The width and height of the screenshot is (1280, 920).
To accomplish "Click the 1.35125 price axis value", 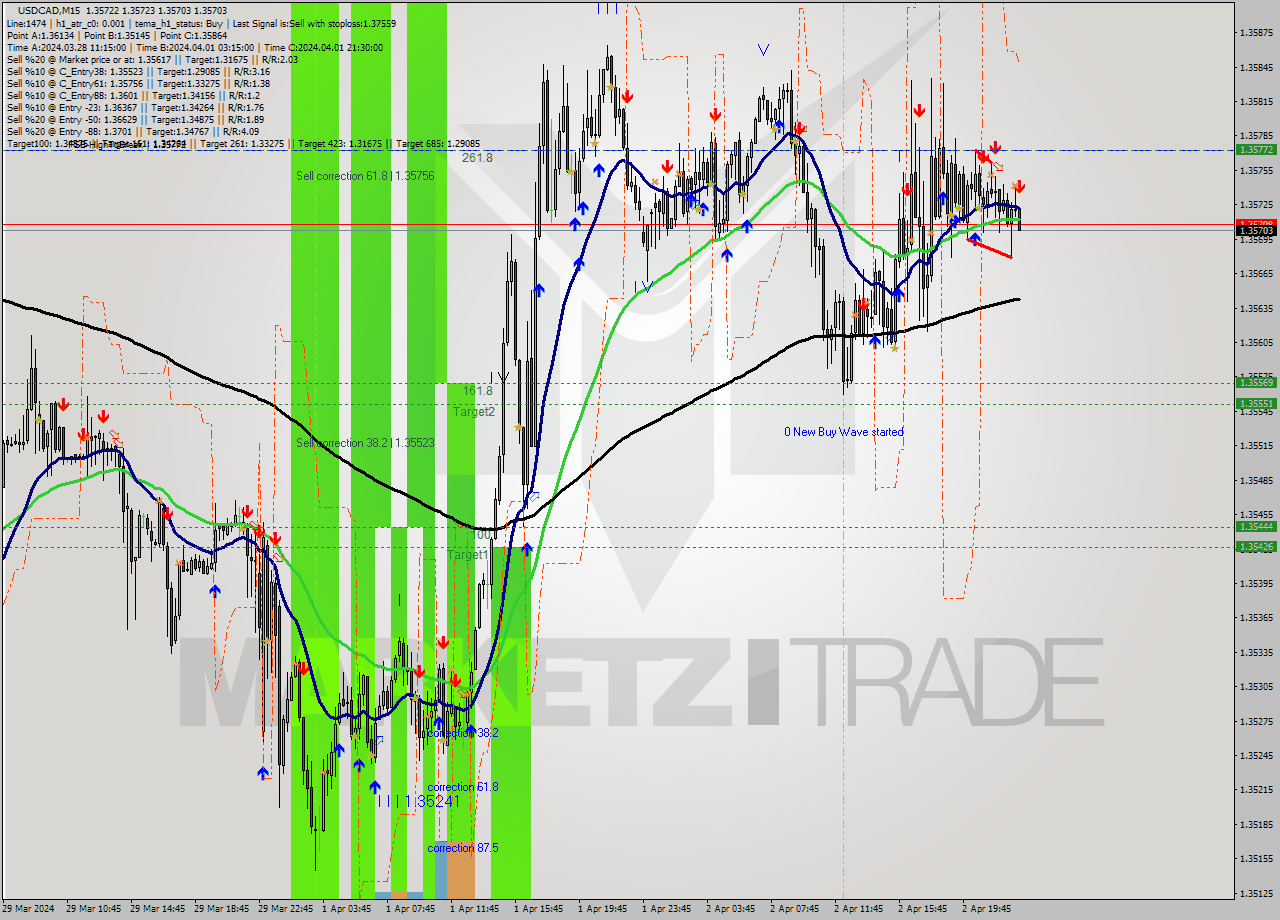I will (1256, 892).
